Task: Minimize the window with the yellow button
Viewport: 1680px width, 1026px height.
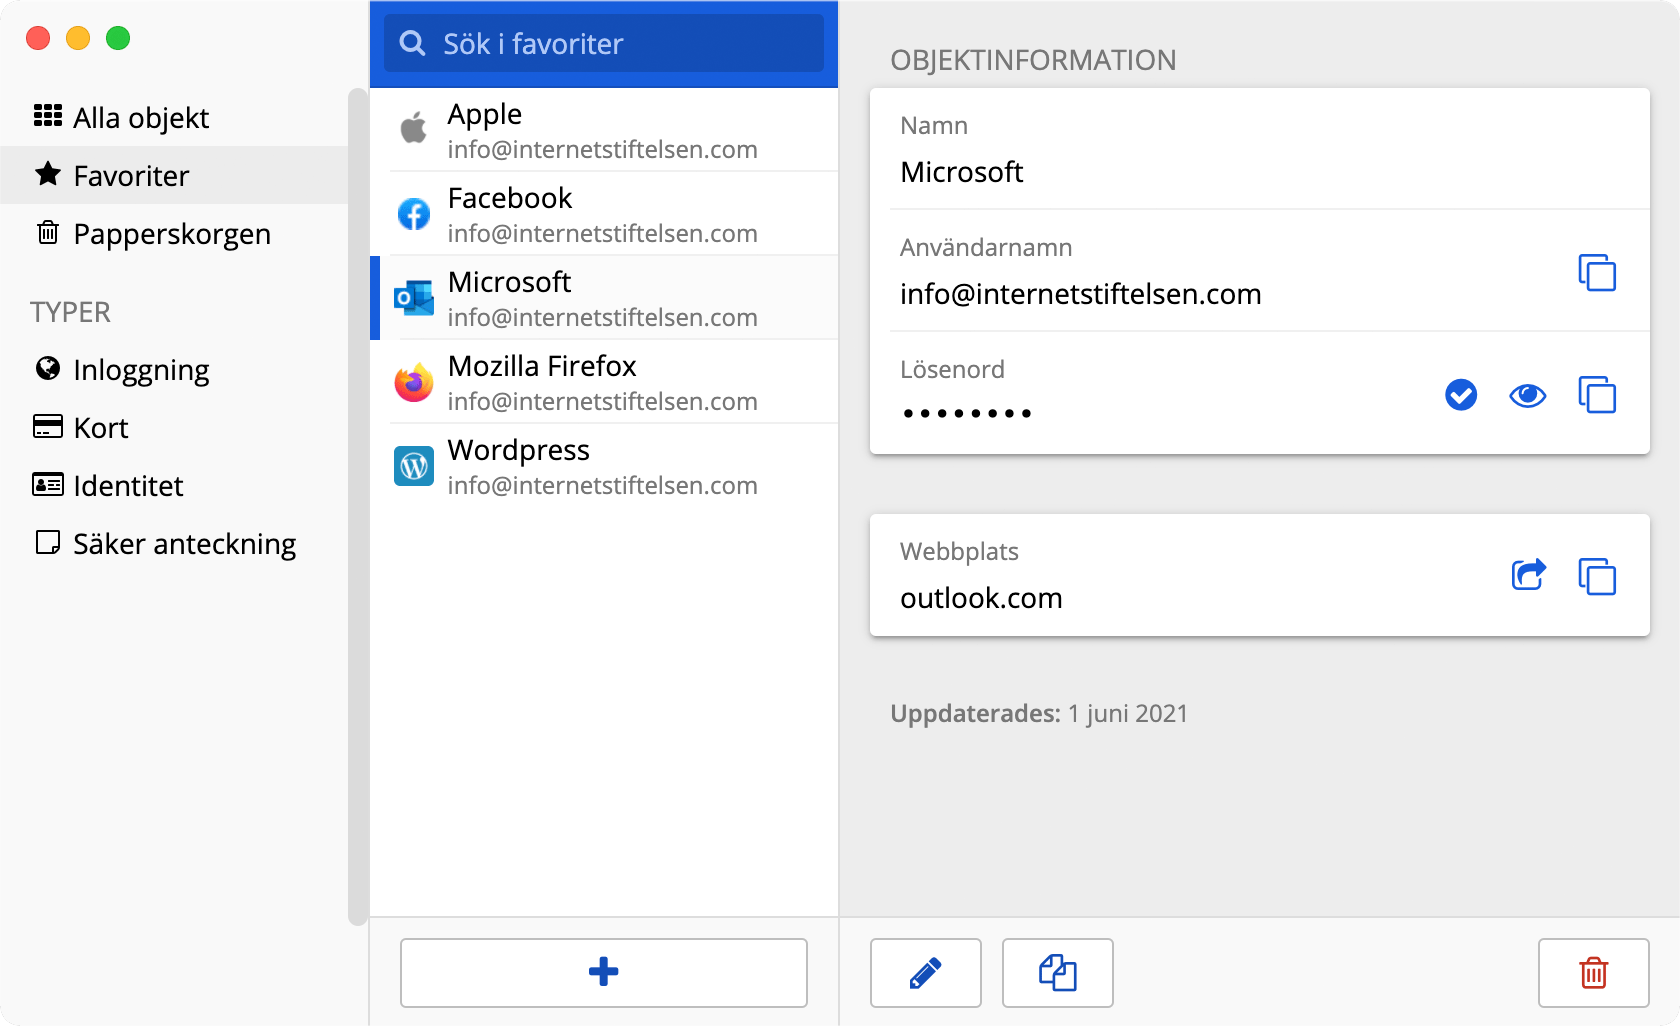Action: point(78,38)
